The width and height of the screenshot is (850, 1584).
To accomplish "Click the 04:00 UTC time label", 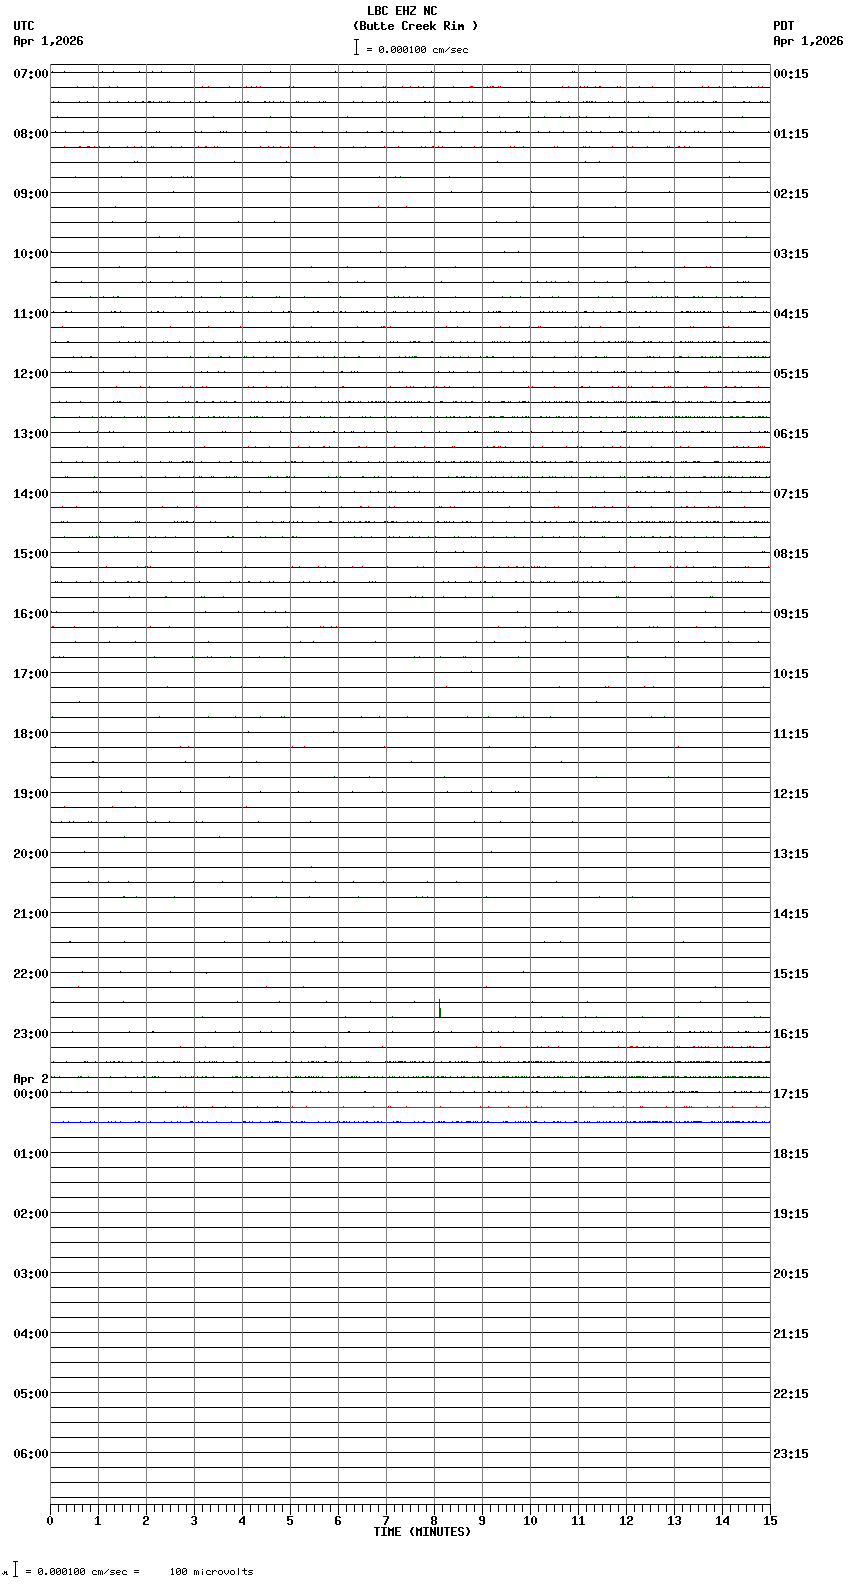I will pyautogui.click(x=31, y=1334).
